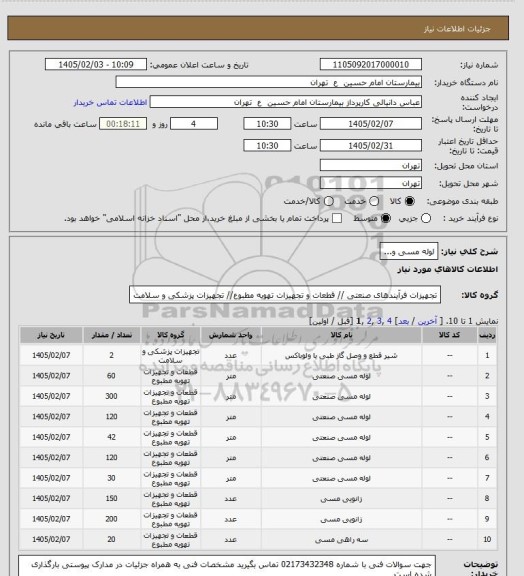Click the request creator field عباس دانیالی

286,102
